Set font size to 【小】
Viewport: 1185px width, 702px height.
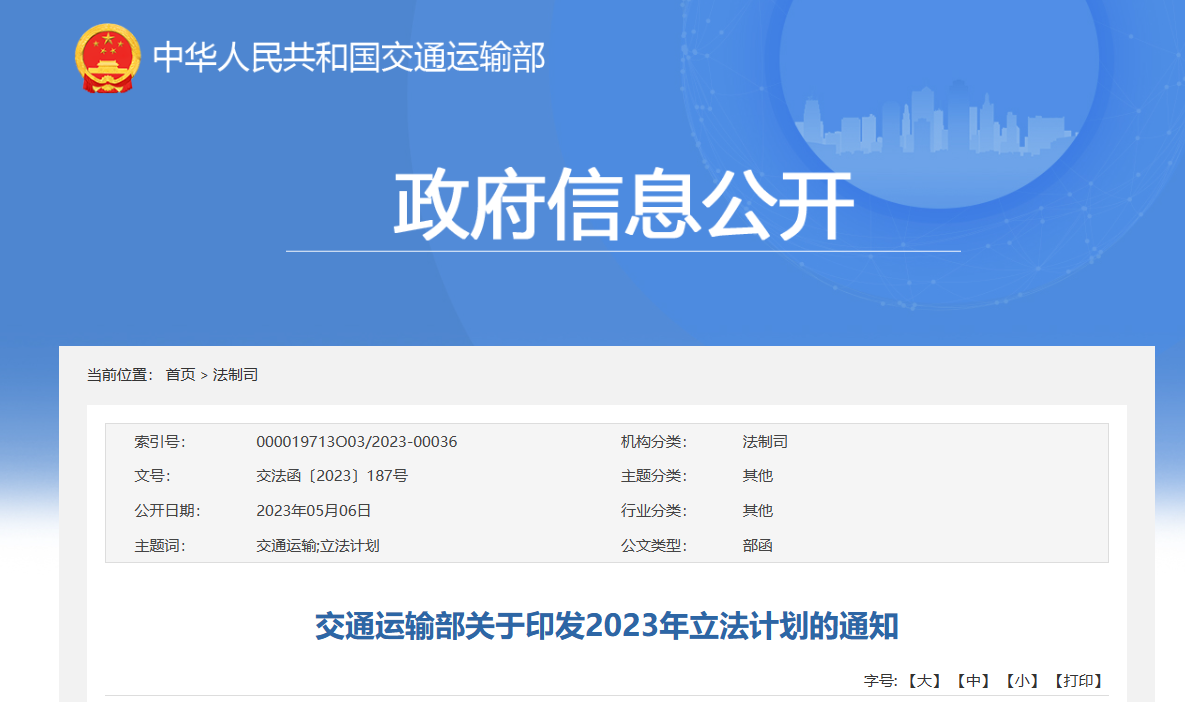(x=1022, y=681)
